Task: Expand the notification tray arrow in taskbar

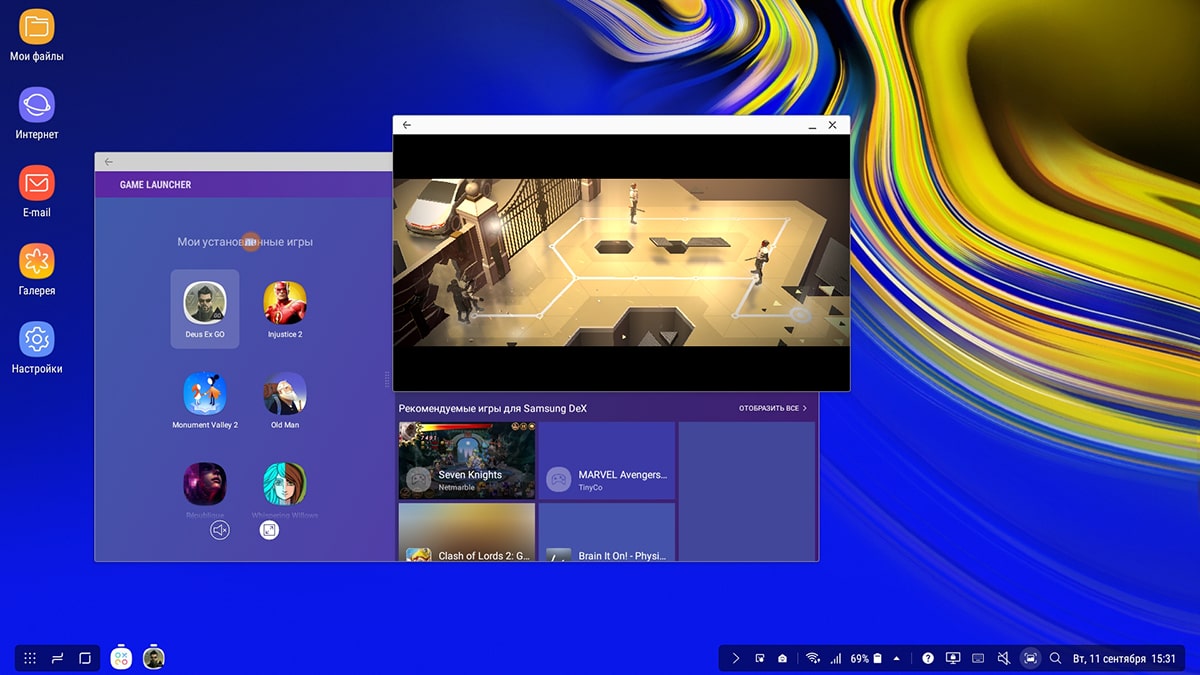Action: click(736, 658)
